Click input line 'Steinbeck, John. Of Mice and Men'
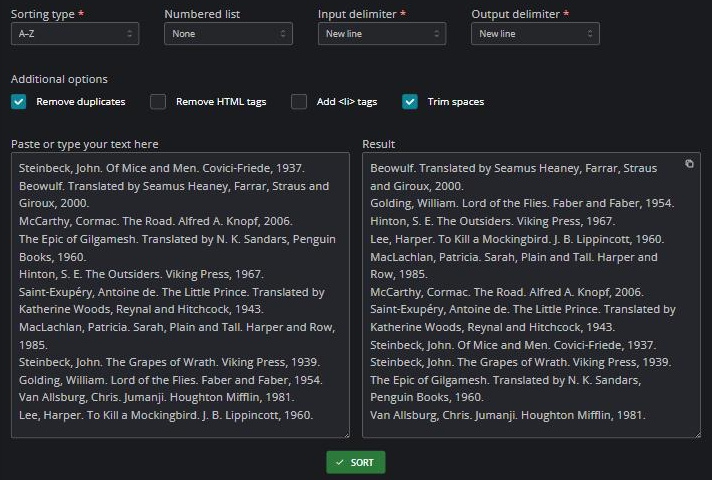712x480 pixels. [x=162, y=168]
